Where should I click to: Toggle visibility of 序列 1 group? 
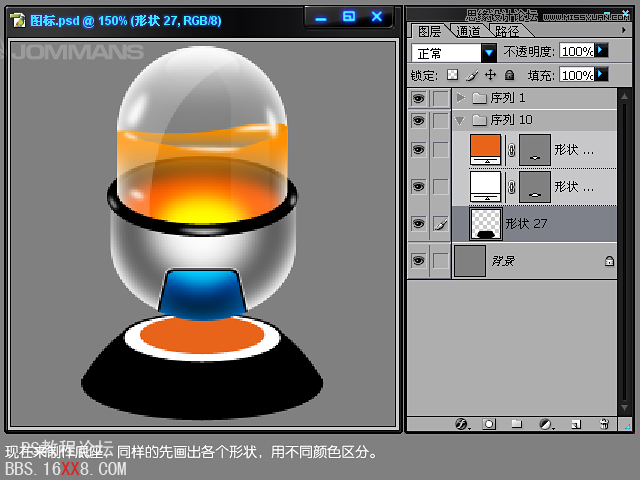pyautogui.click(x=418, y=98)
